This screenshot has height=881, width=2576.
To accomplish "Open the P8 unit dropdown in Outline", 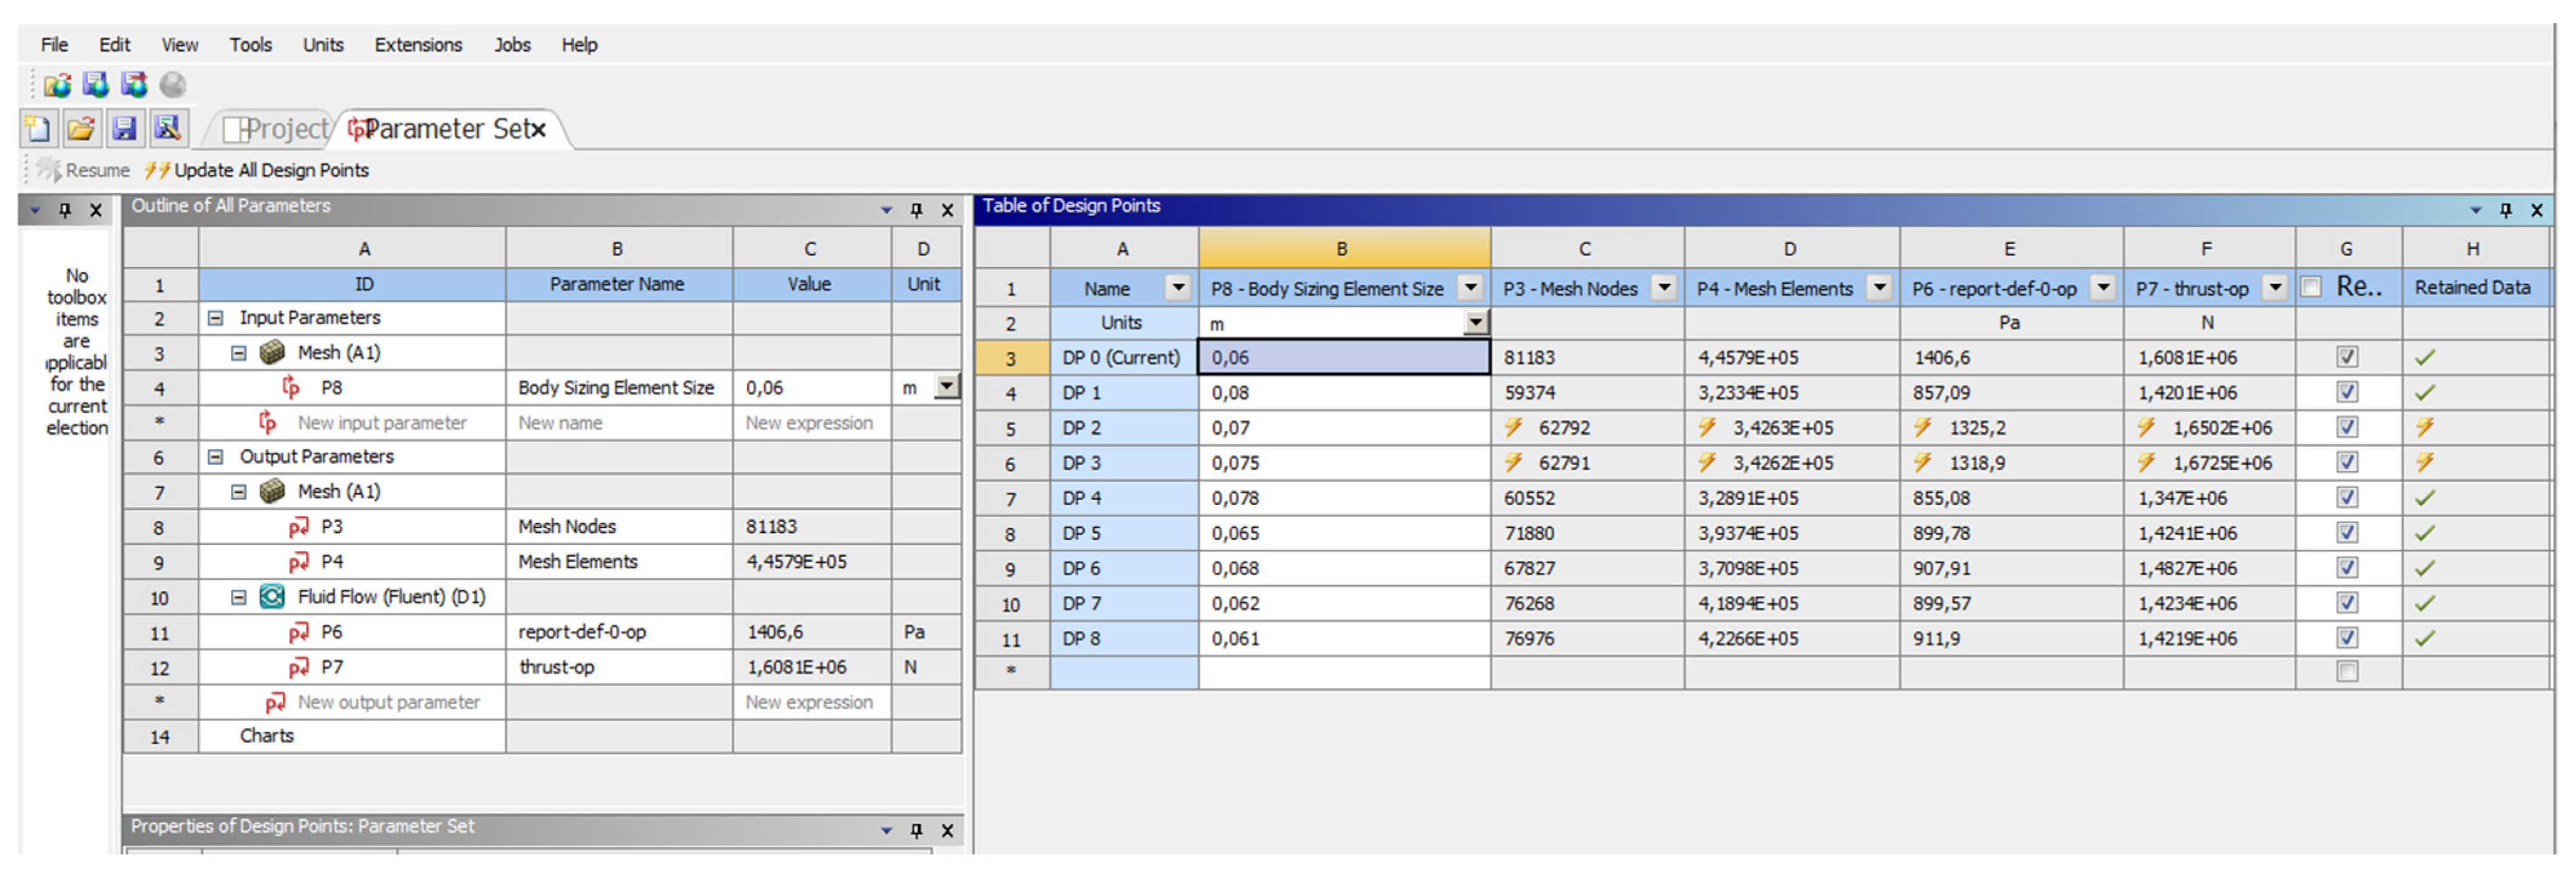I will point(946,387).
